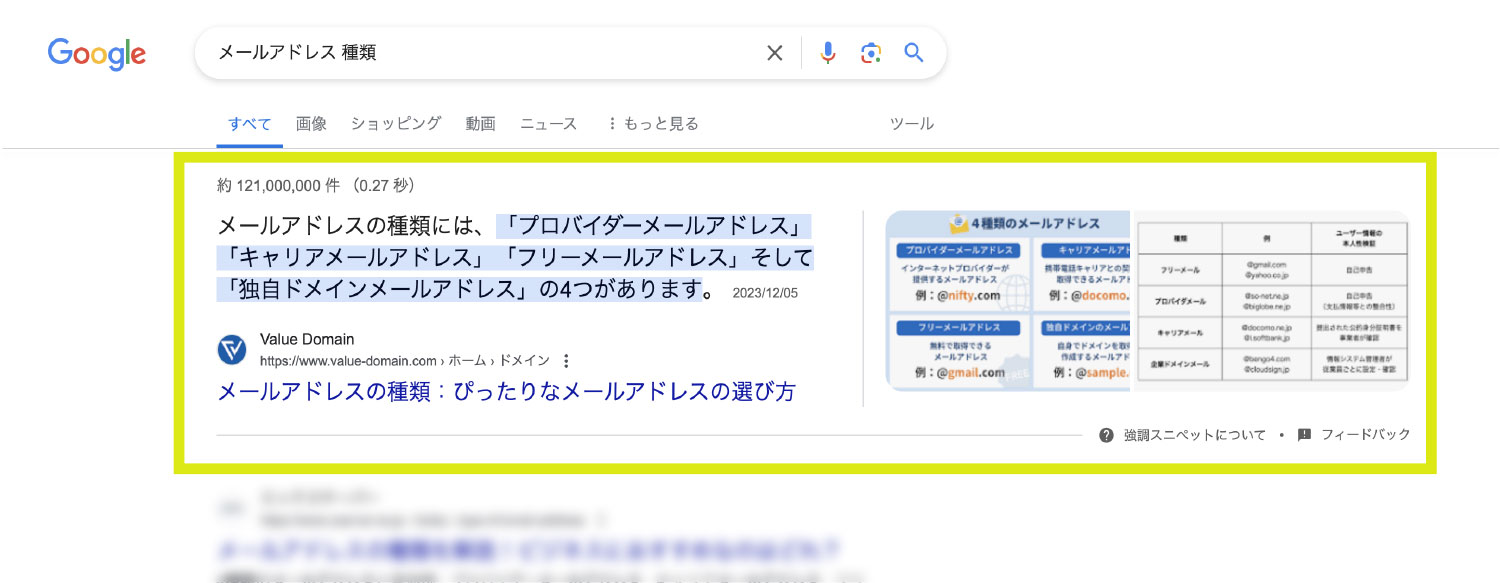Screen dimensions: 1500x583
Task: Switch to the 画像 tab
Action: pos(311,124)
